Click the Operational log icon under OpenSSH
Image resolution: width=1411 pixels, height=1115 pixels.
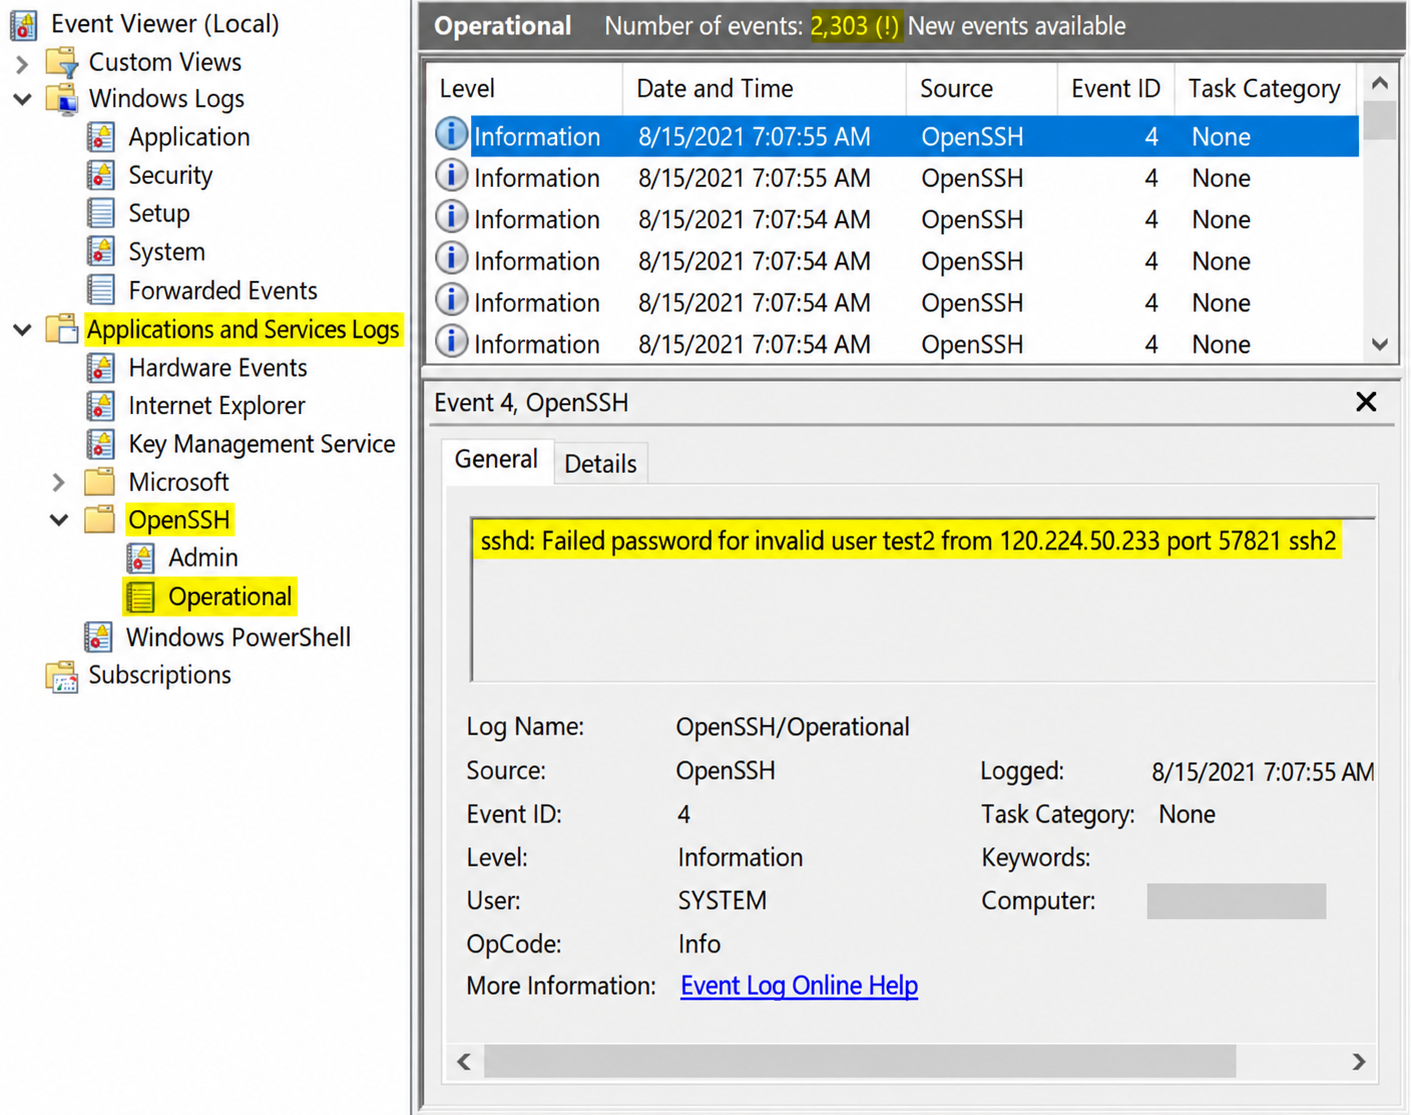[x=141, y=597]
